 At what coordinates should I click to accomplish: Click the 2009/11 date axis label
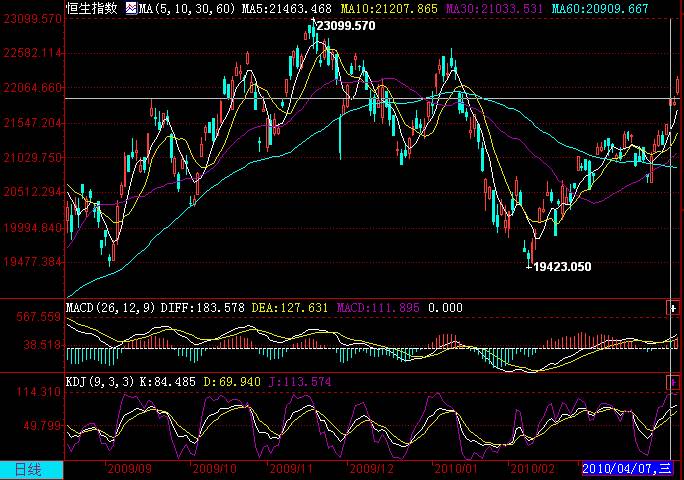tap(291, 470)
